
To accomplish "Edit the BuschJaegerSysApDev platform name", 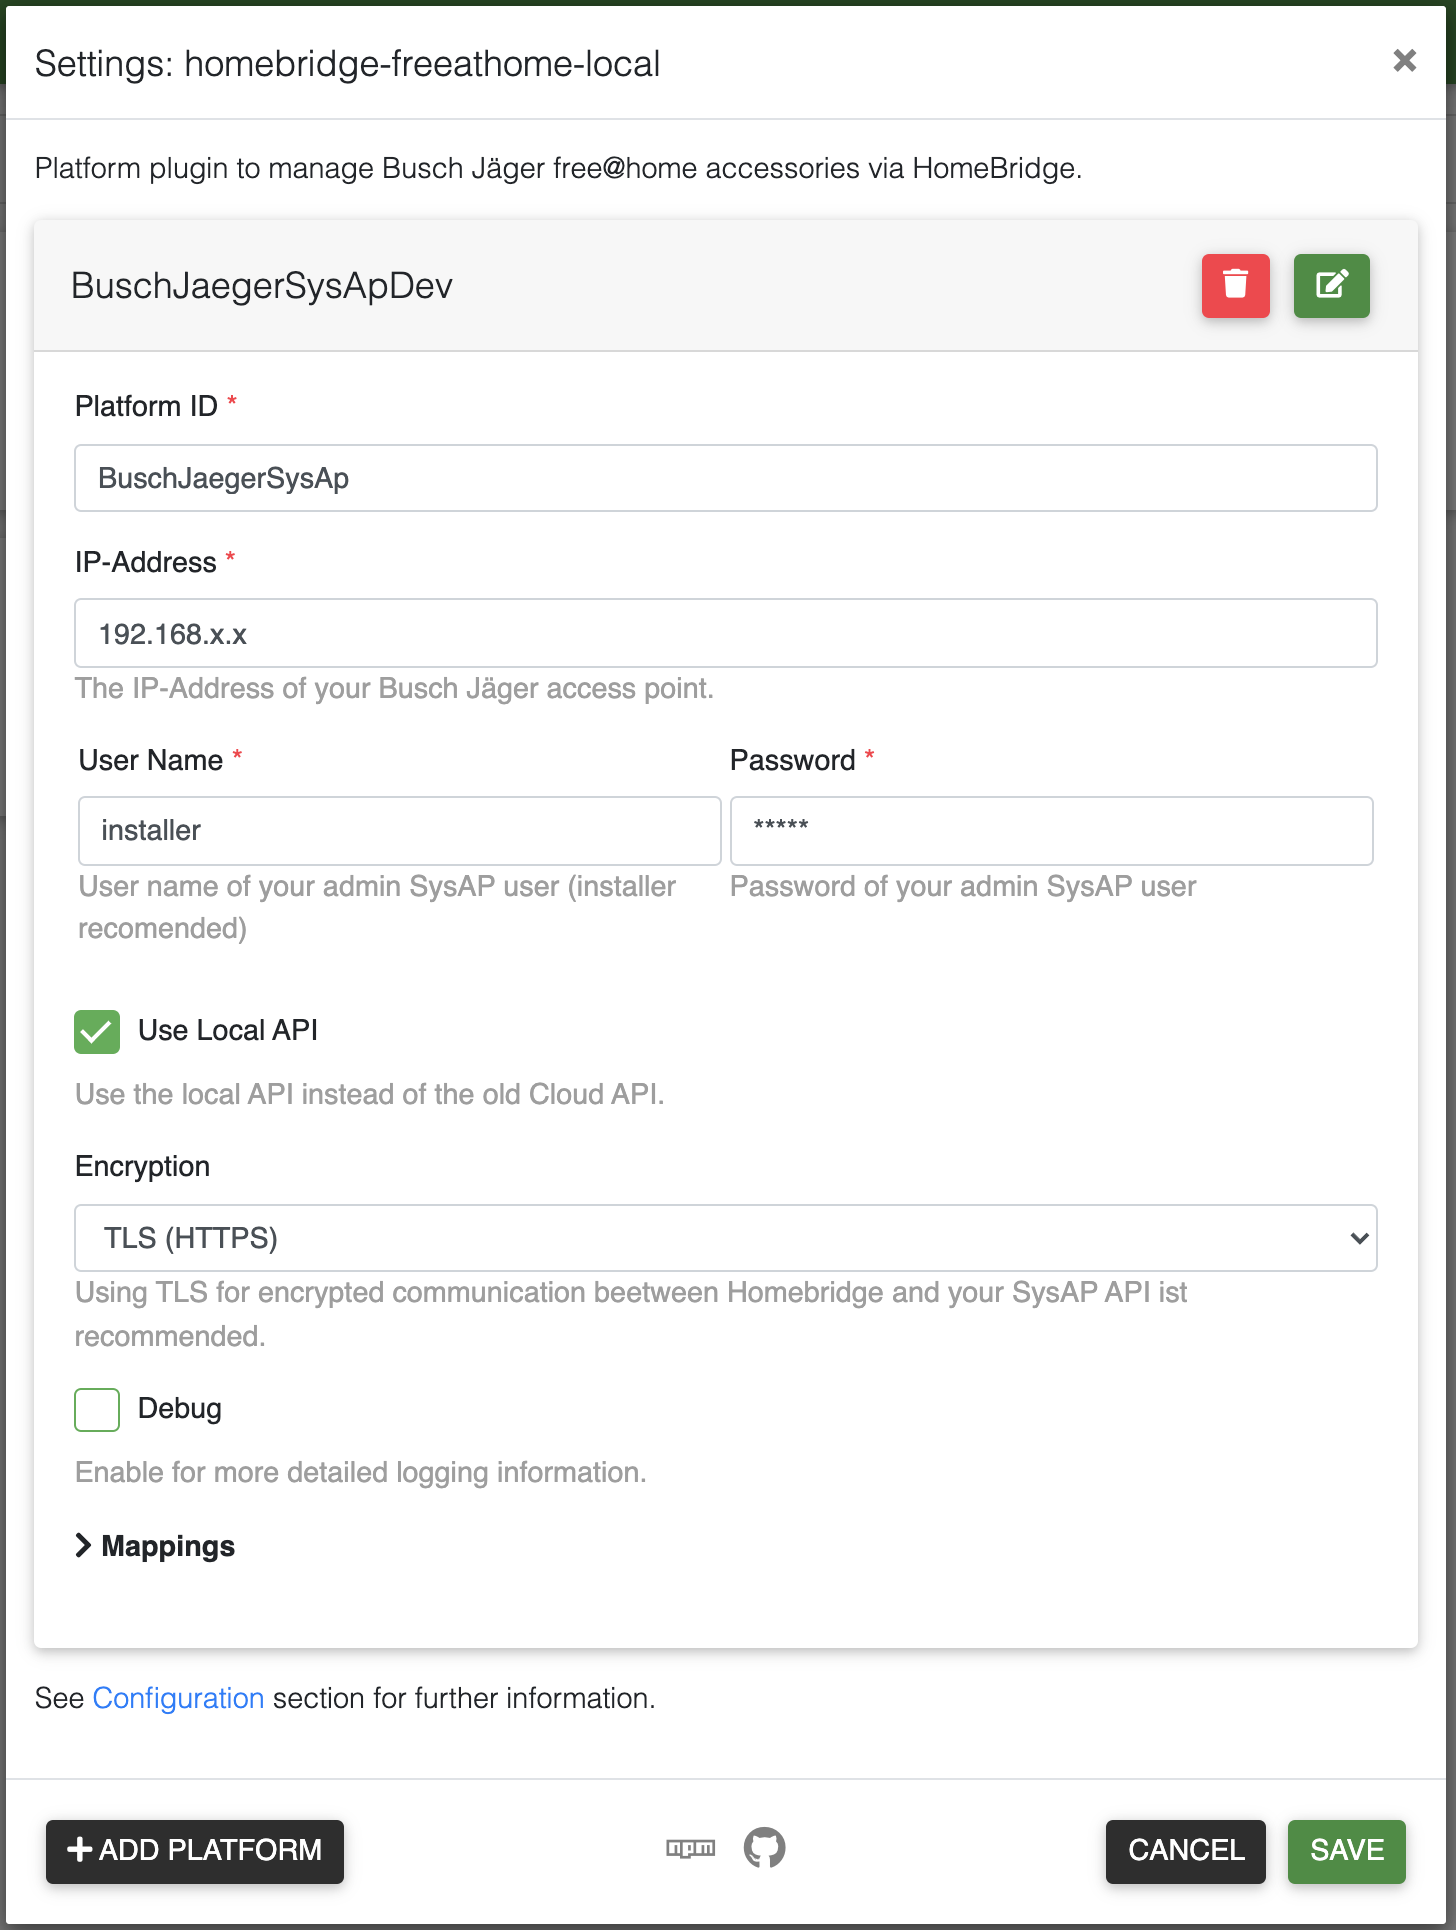I will [1331, 286].
